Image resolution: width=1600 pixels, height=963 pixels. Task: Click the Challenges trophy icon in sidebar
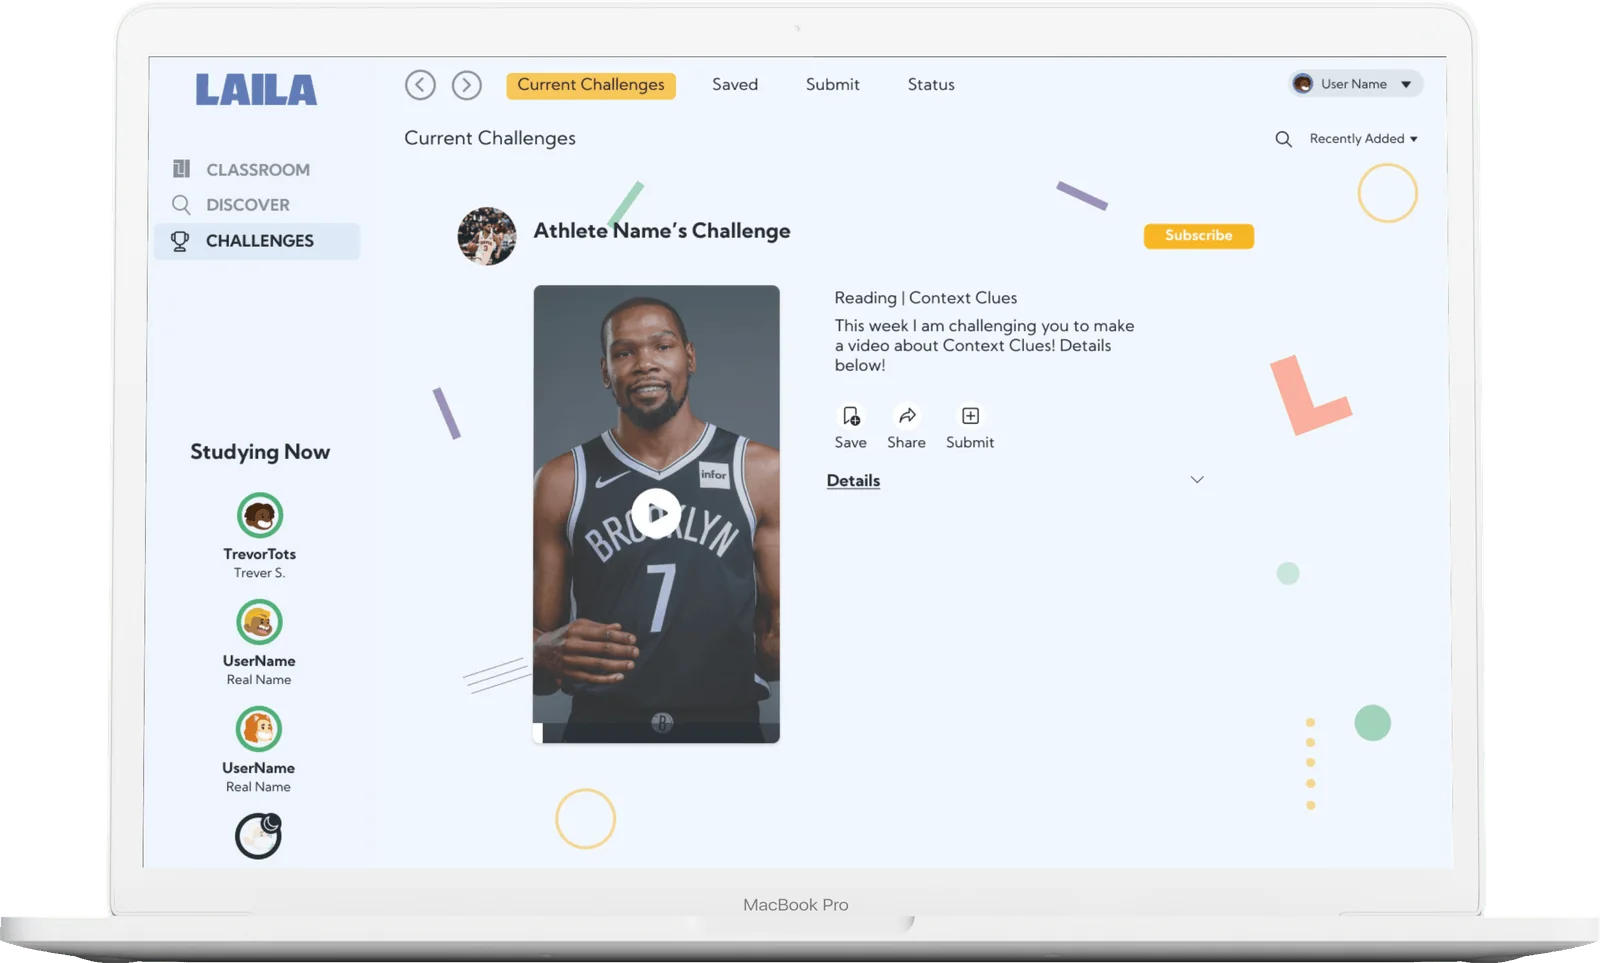(x=180, y=241)
